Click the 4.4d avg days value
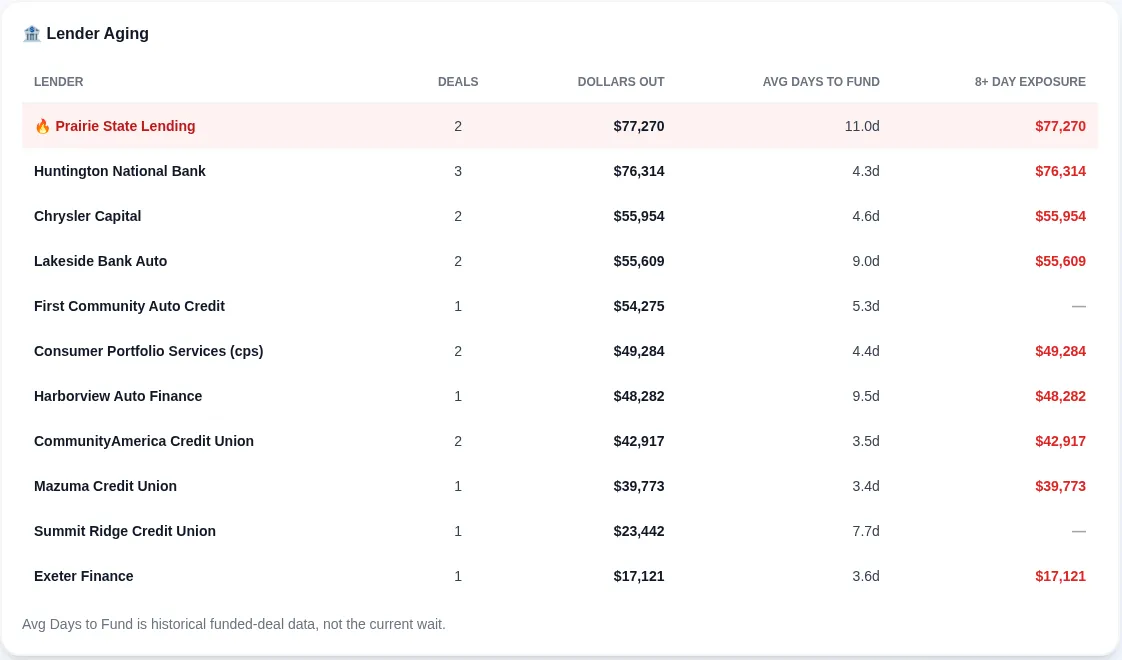 pos(866,351)
